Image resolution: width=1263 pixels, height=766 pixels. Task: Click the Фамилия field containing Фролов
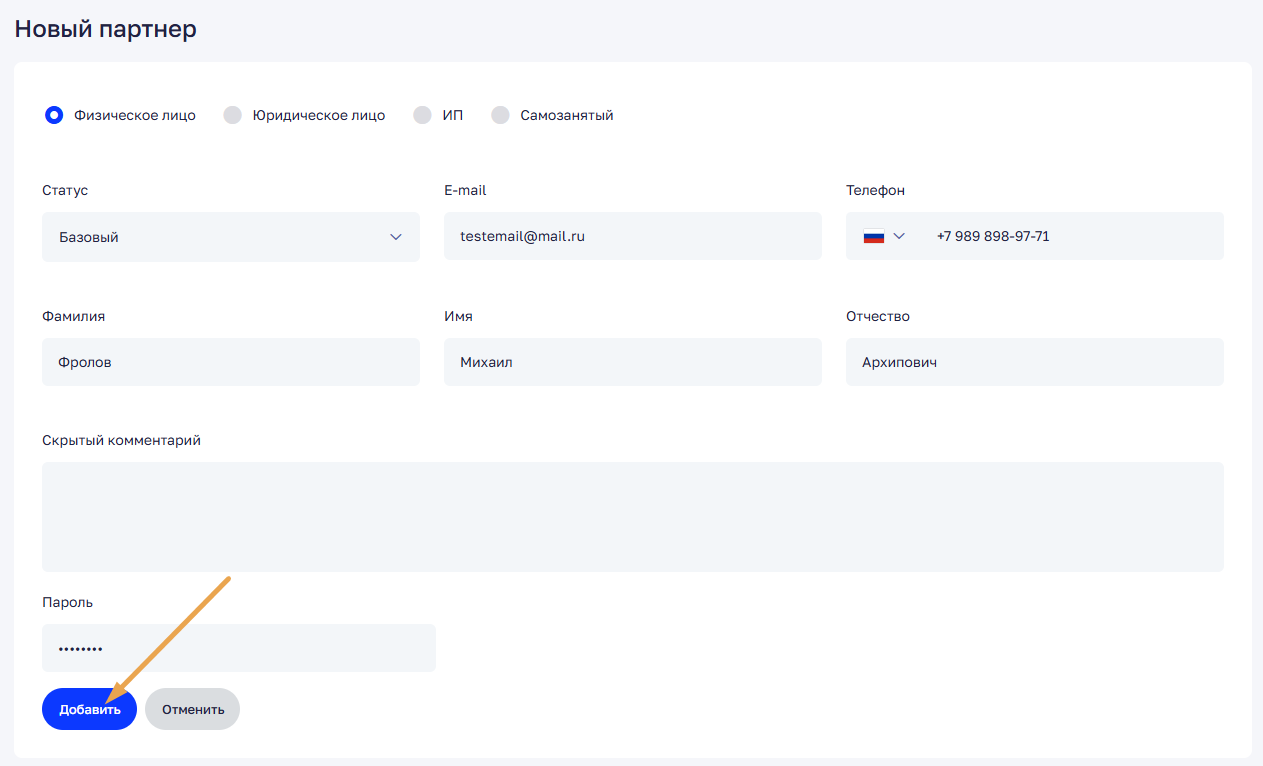coord(230,362)
